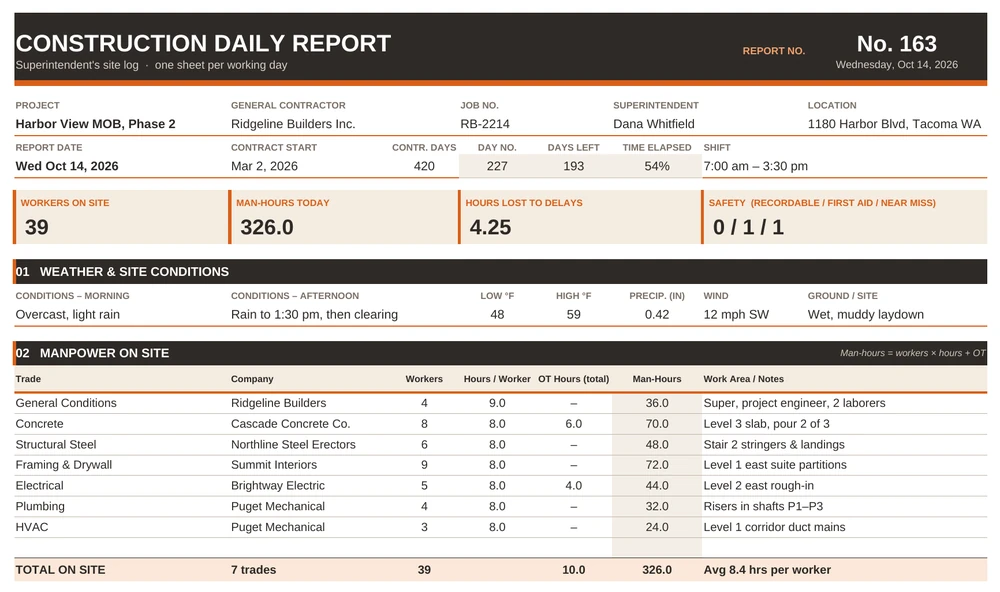Click the Construction Daily Report title
This screenshot has width=1000, height=592.
pos(203,43)
